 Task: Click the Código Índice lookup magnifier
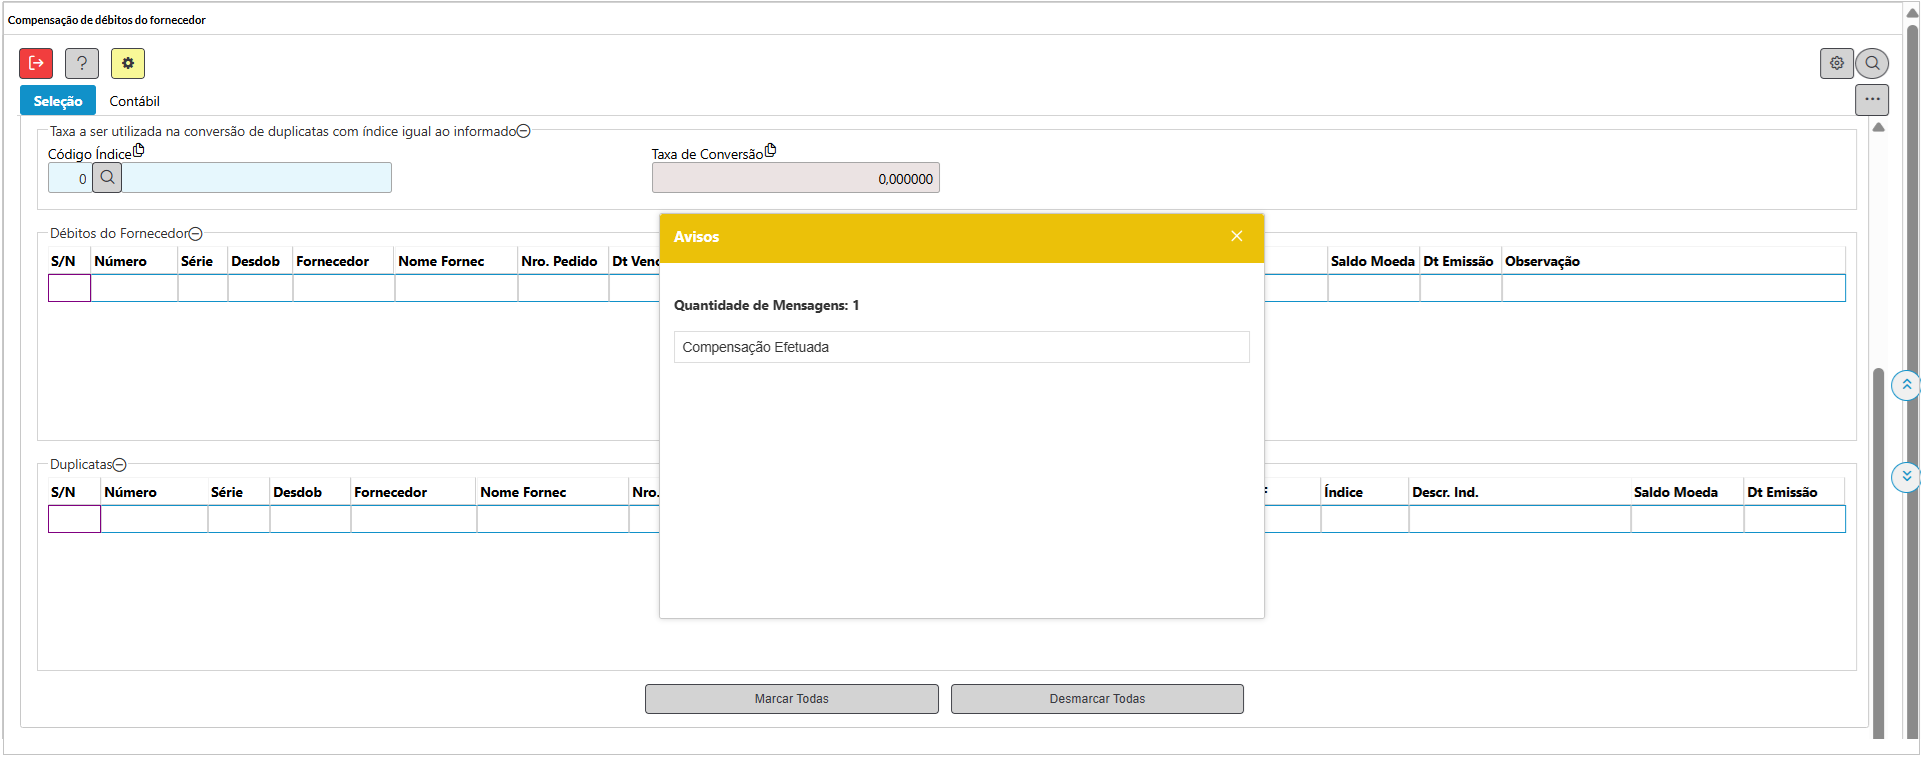tap(107, 178)
